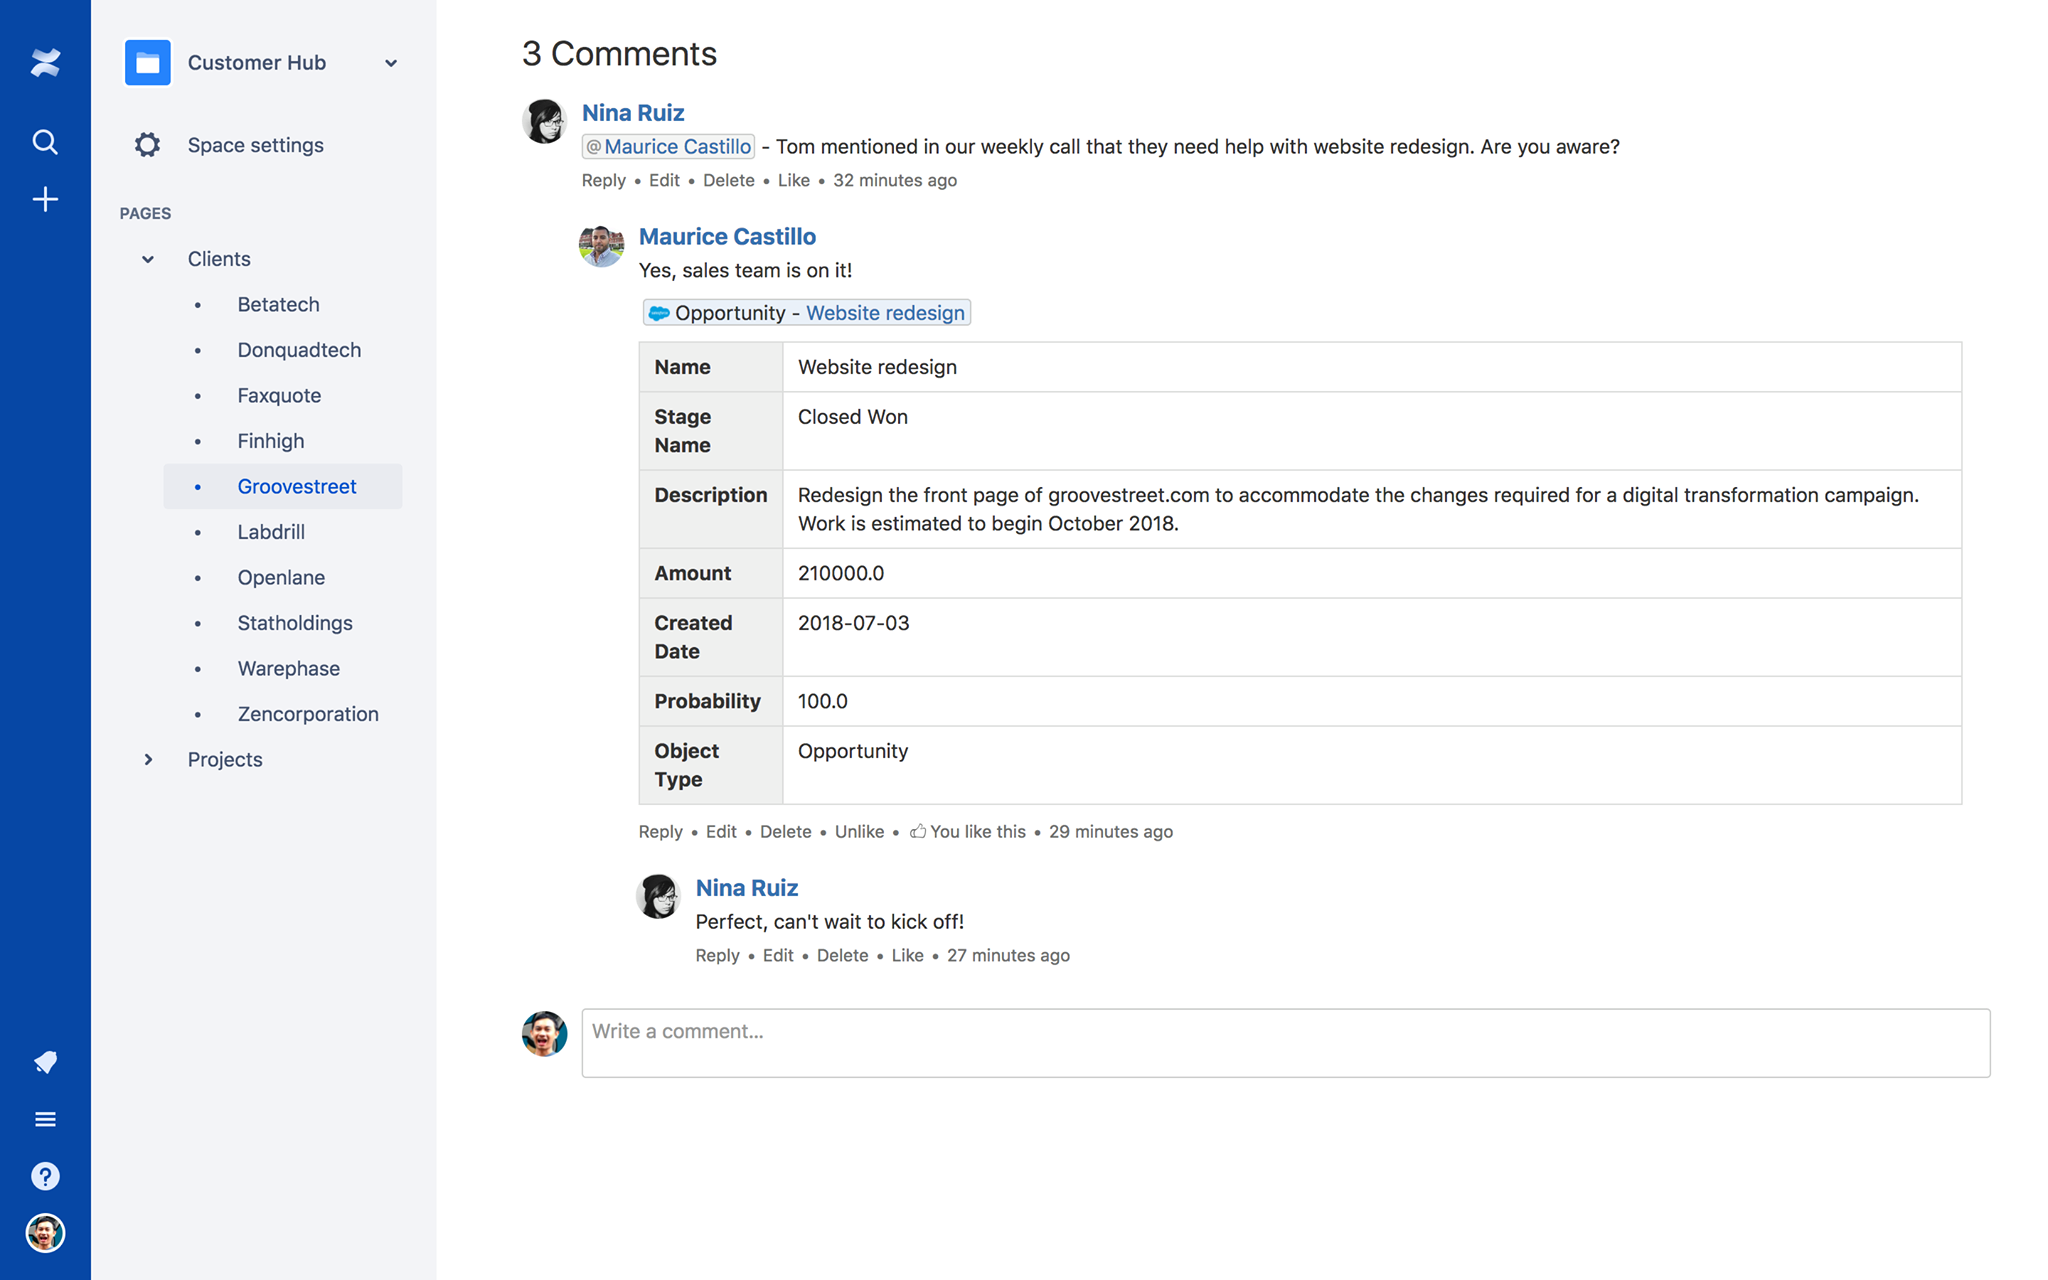Open the Customer Hub space dropdown

tap(391, 62)
